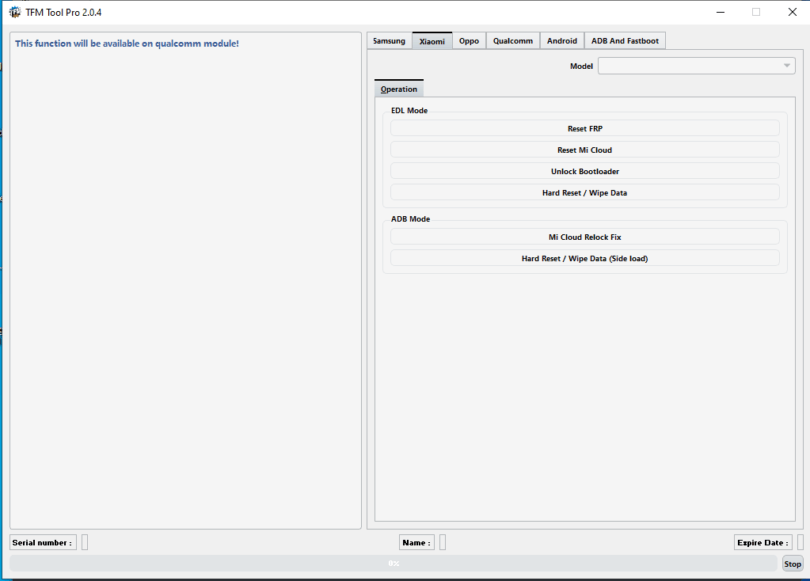Screen dimensions: 810x581
Task: Click the Model field label
Action: coord(581,66)
